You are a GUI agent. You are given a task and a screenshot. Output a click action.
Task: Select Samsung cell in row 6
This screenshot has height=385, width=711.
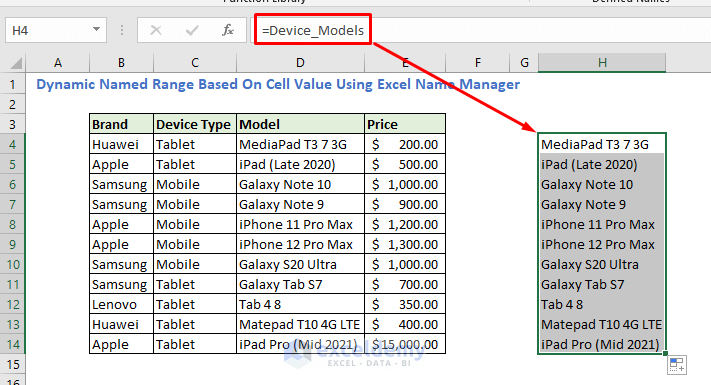click(122, 184)
